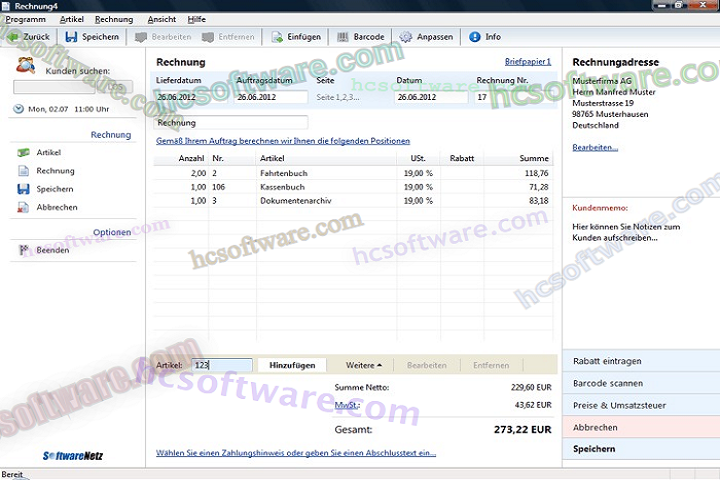Click the Bearbeiten link under Rechnungadresse

point(595,147)
